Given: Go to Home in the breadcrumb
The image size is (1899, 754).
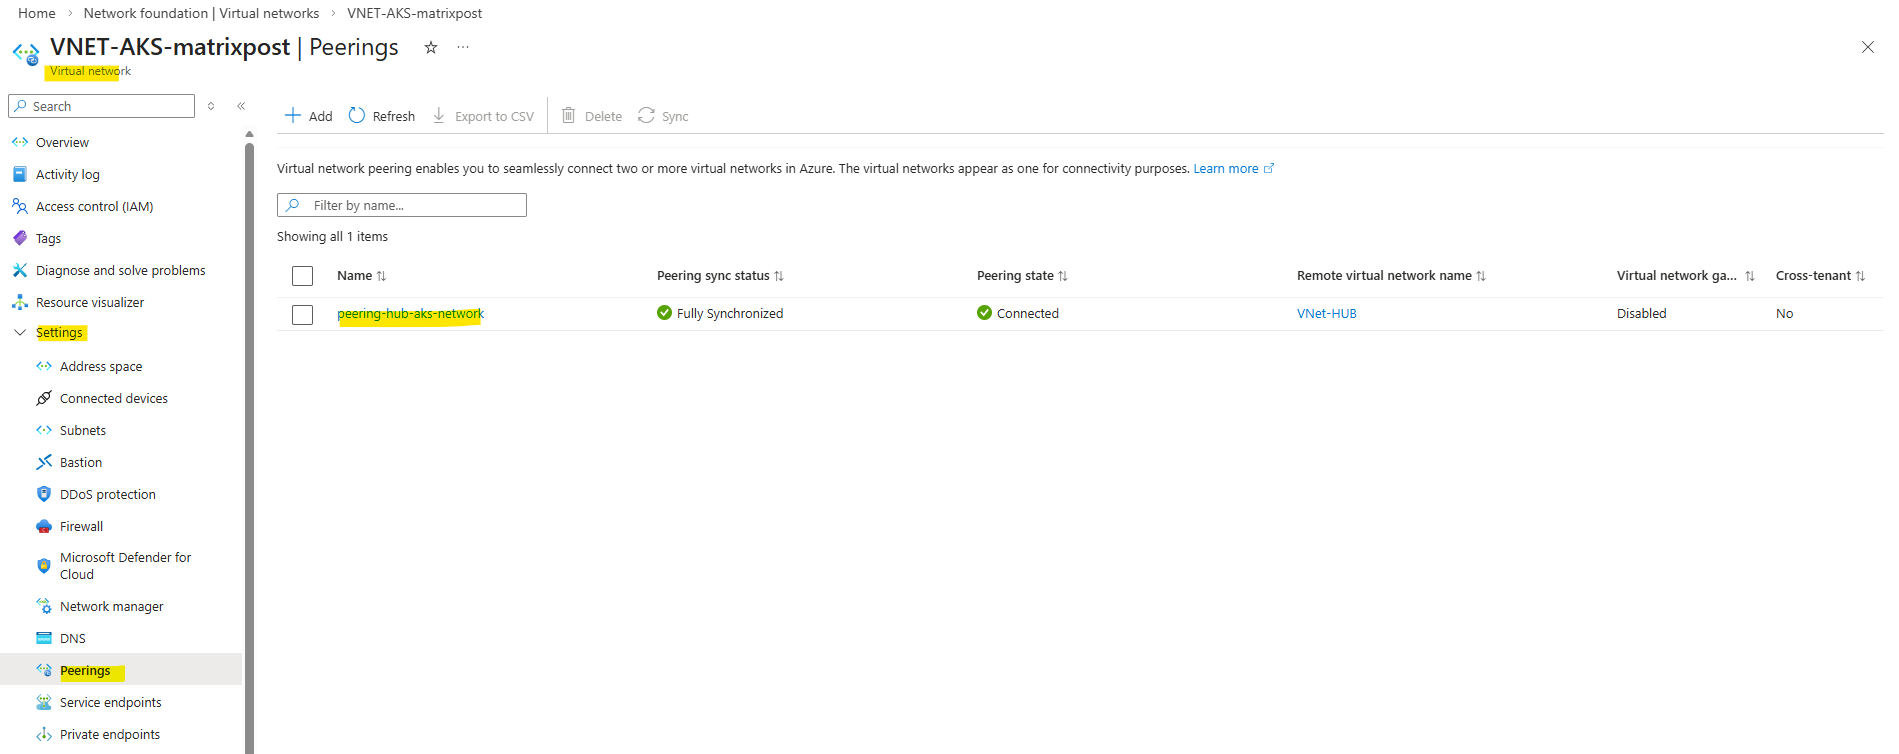Looking at the screenshot, I should point(37,13).
